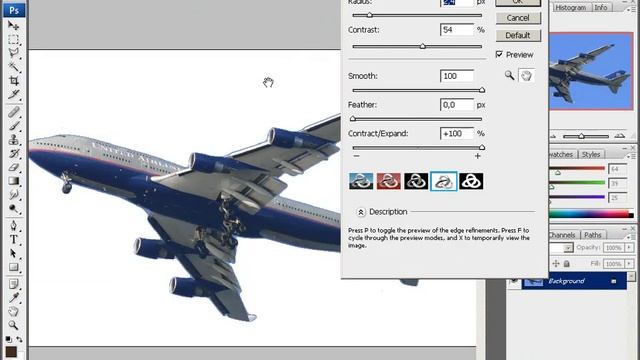Select the Eyedropper tool
640x360 pixels.
(x=13, y=298)
